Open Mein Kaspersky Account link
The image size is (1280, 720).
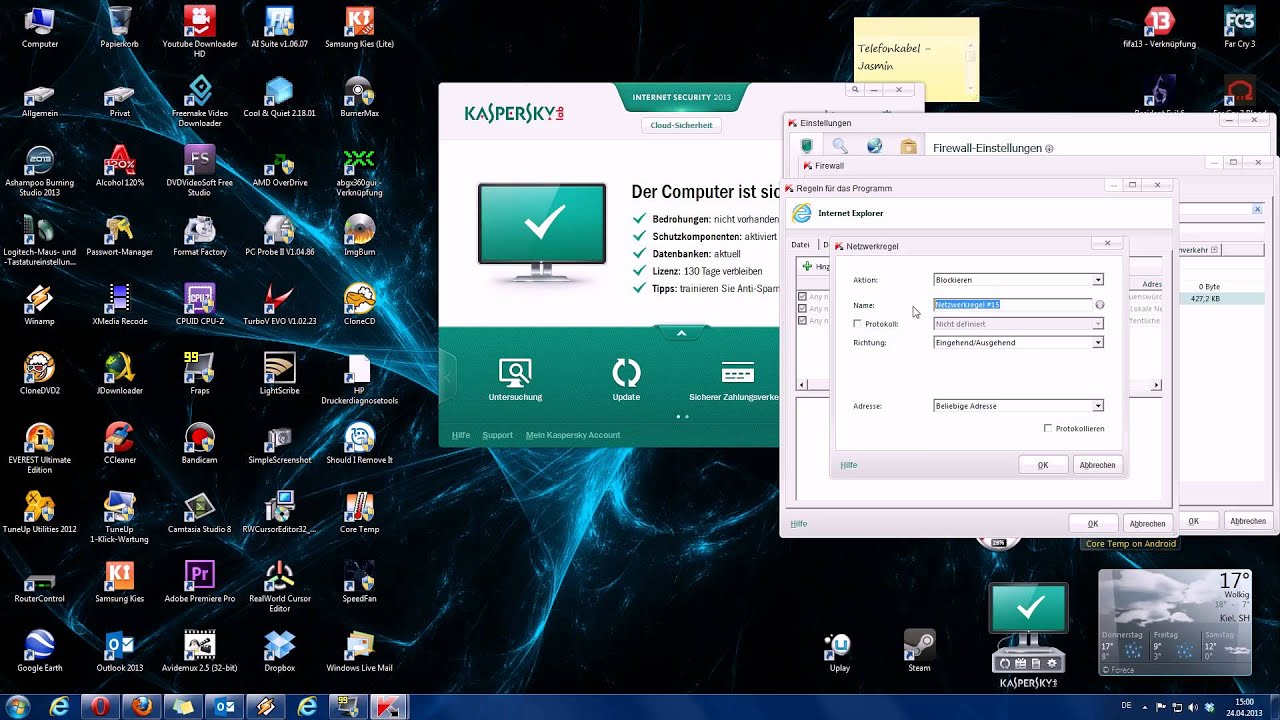(573, 435)
